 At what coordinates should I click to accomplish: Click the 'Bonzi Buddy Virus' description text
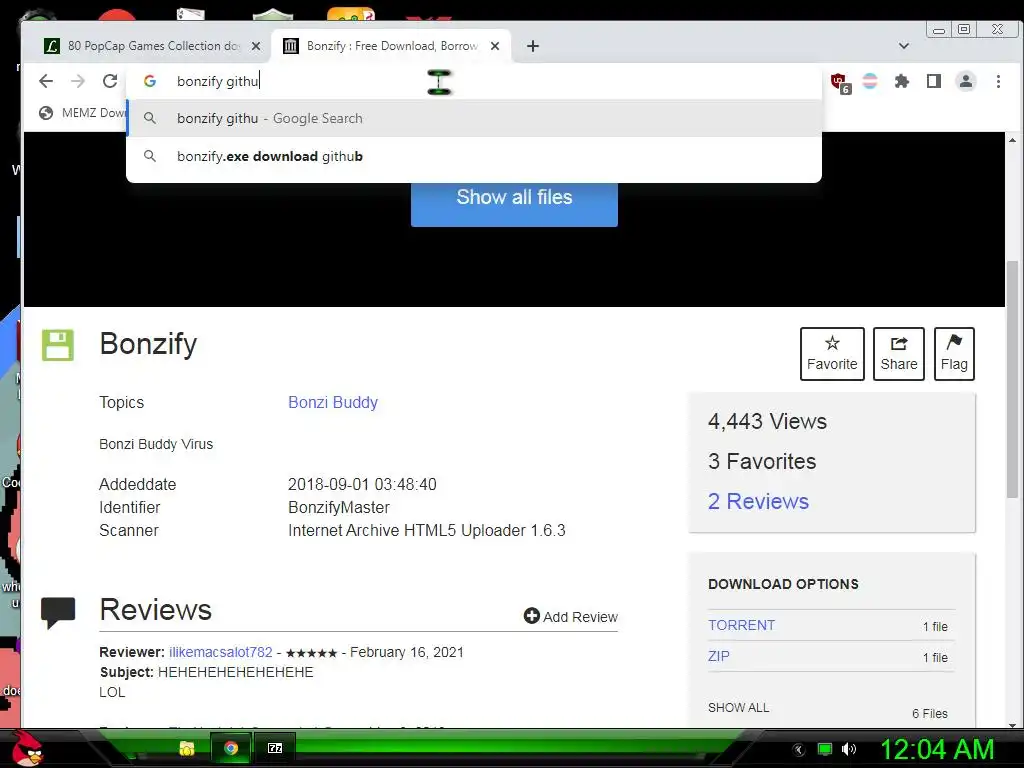point(156,444)
